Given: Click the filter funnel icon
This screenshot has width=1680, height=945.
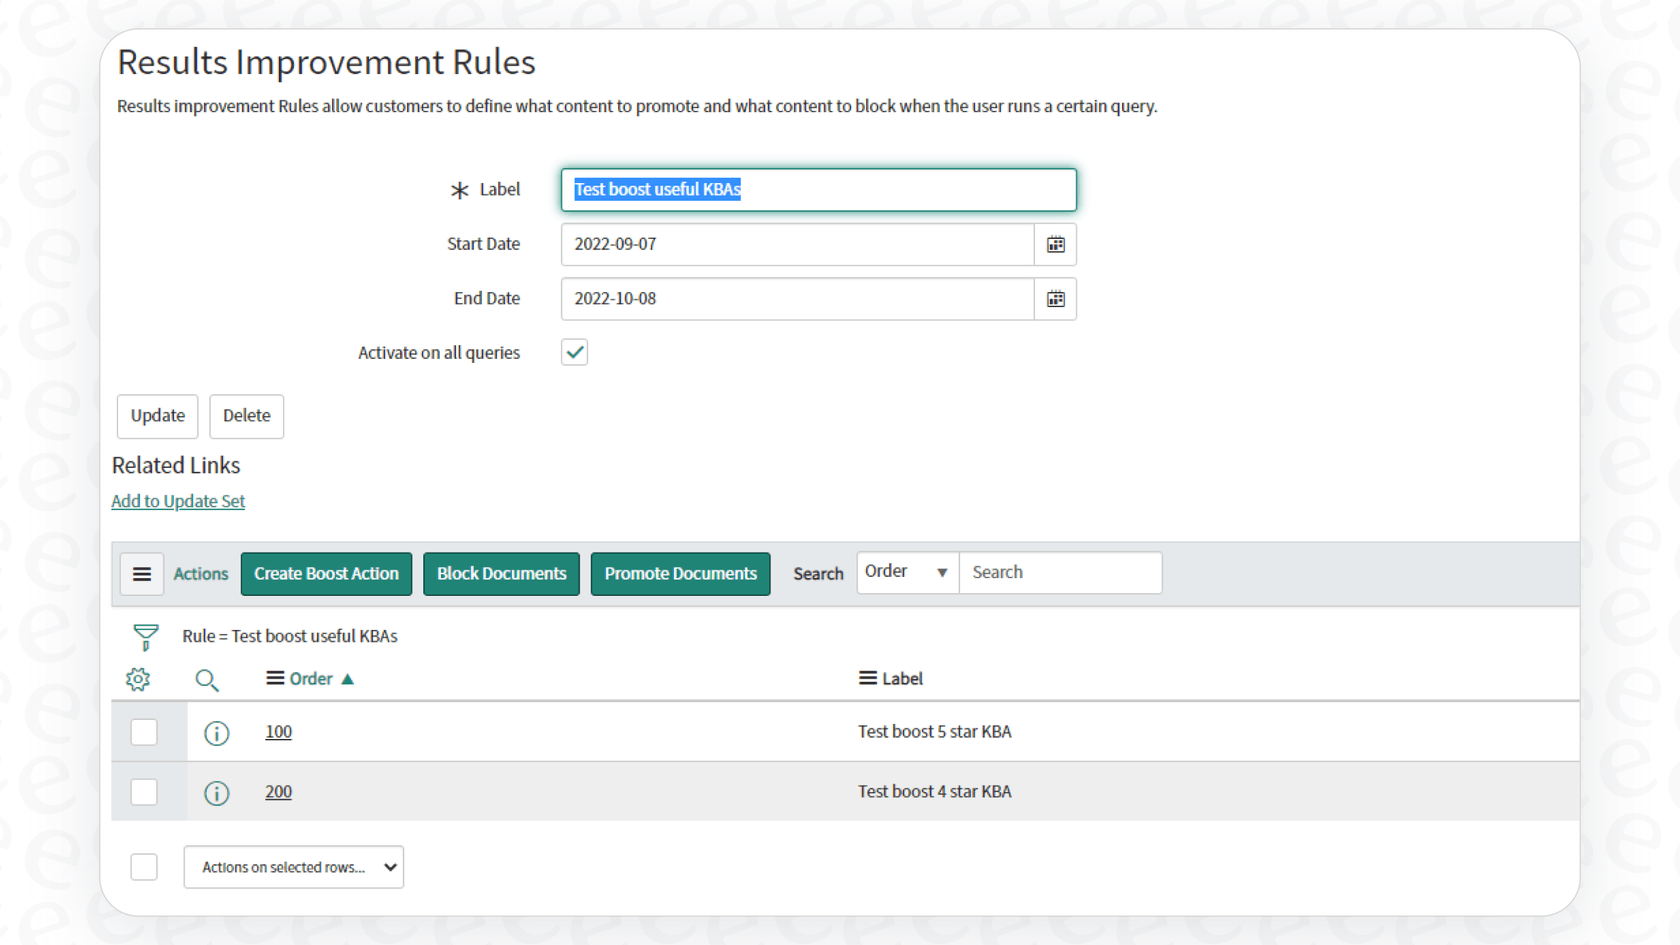Looking at the screenshot, I should 145,636.
